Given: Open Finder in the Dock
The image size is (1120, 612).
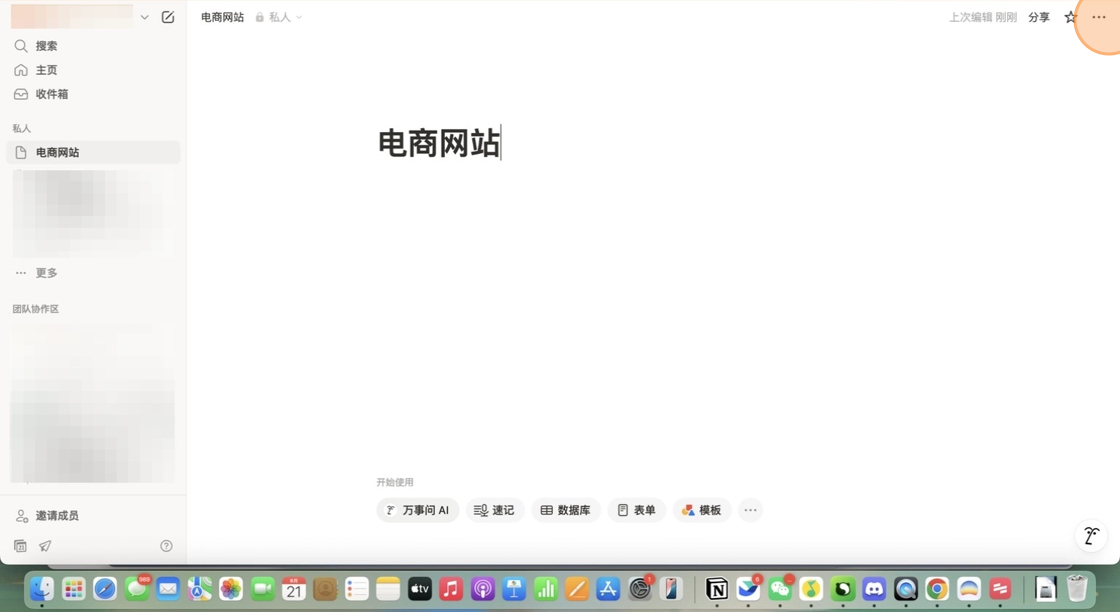Looking at the screenshot, I should (42, 588).
